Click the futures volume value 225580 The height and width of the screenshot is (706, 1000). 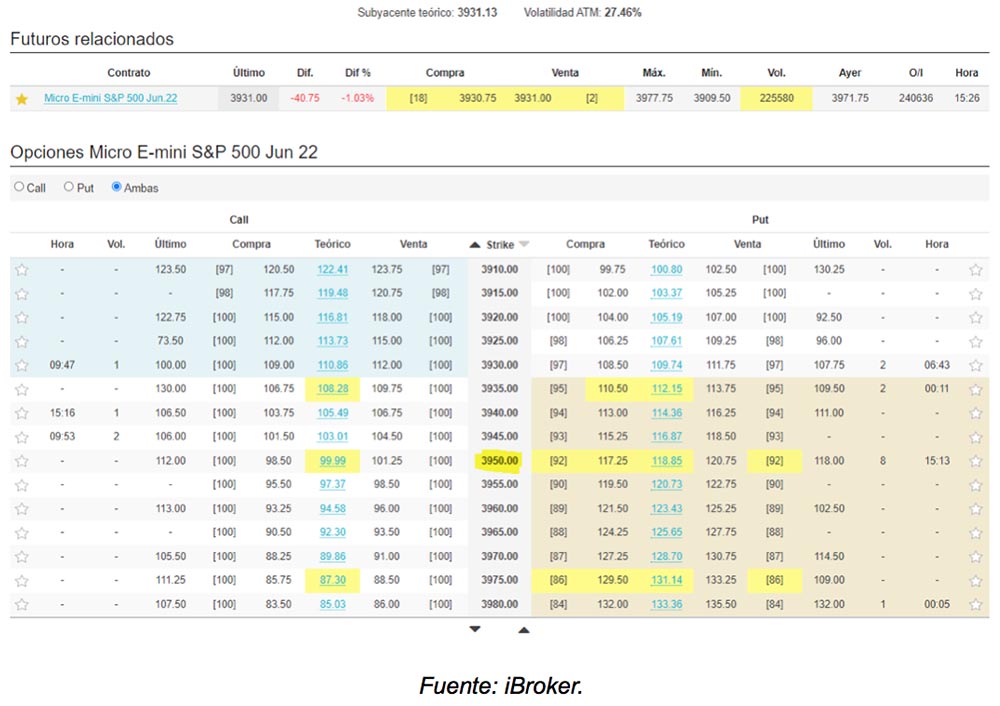(776, 98)
